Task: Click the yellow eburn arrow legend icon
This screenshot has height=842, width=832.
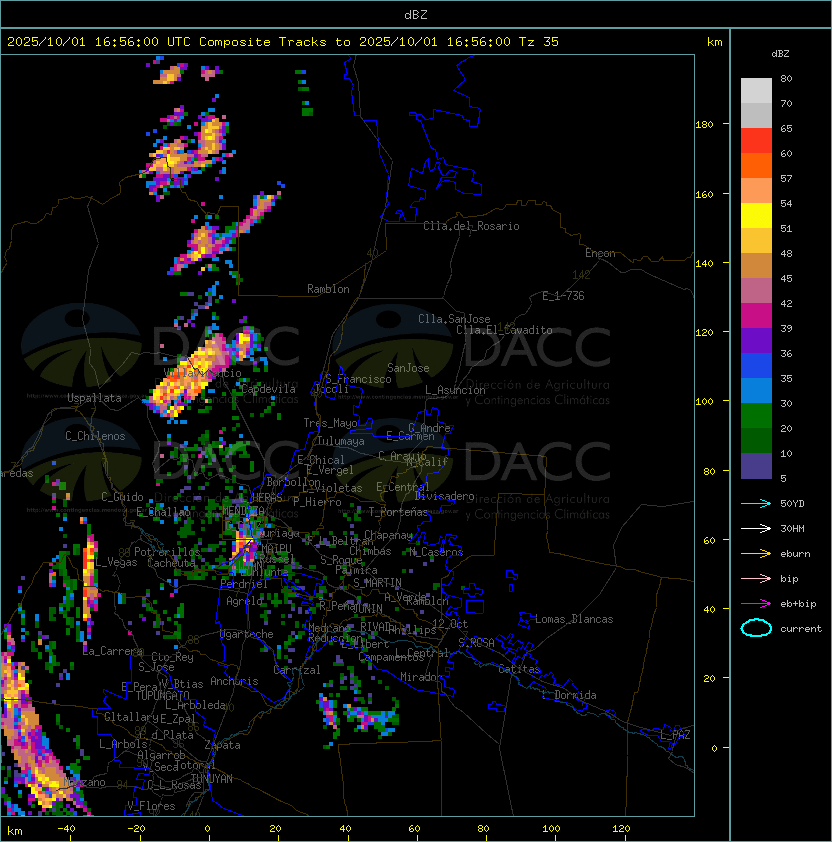Action: point(756,554)
